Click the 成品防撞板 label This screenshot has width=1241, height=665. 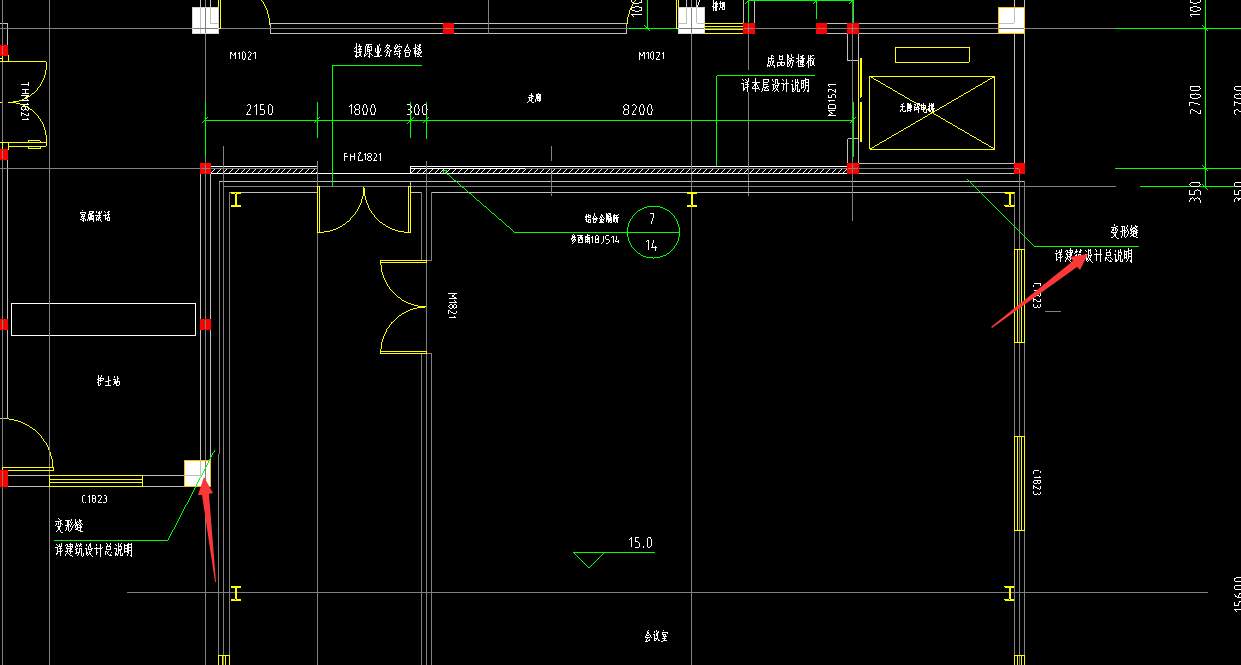point(790,61)
